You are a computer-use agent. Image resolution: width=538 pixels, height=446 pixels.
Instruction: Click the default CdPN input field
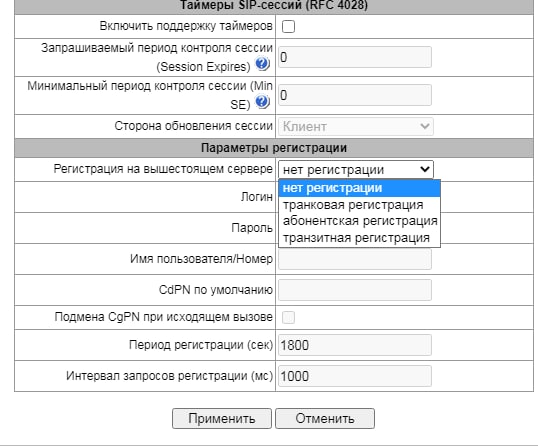pyautogui.click(x=355, y=290)
